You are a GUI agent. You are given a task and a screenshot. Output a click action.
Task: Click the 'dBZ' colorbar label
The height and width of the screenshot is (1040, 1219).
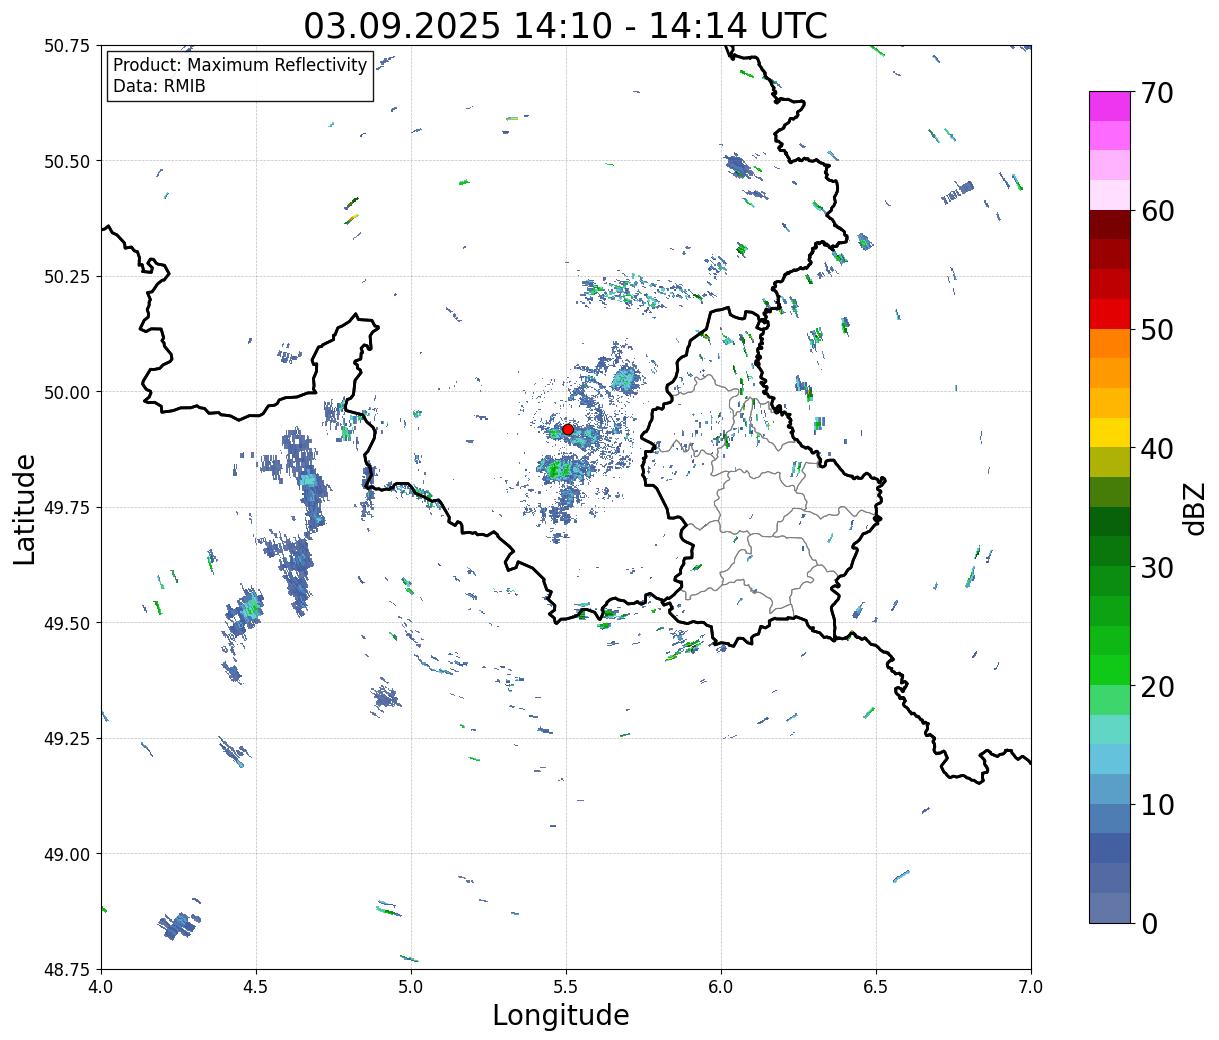[x=1194, y=508]
